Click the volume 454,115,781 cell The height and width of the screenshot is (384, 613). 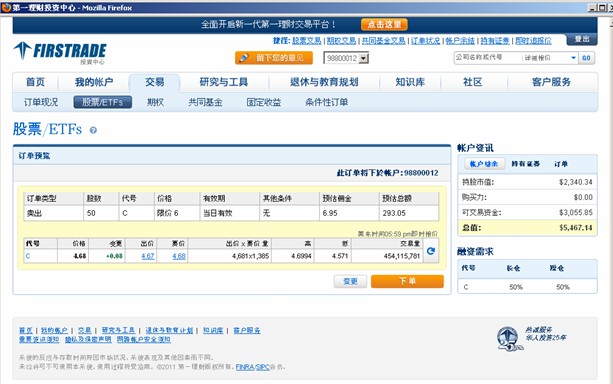(387, 256)
